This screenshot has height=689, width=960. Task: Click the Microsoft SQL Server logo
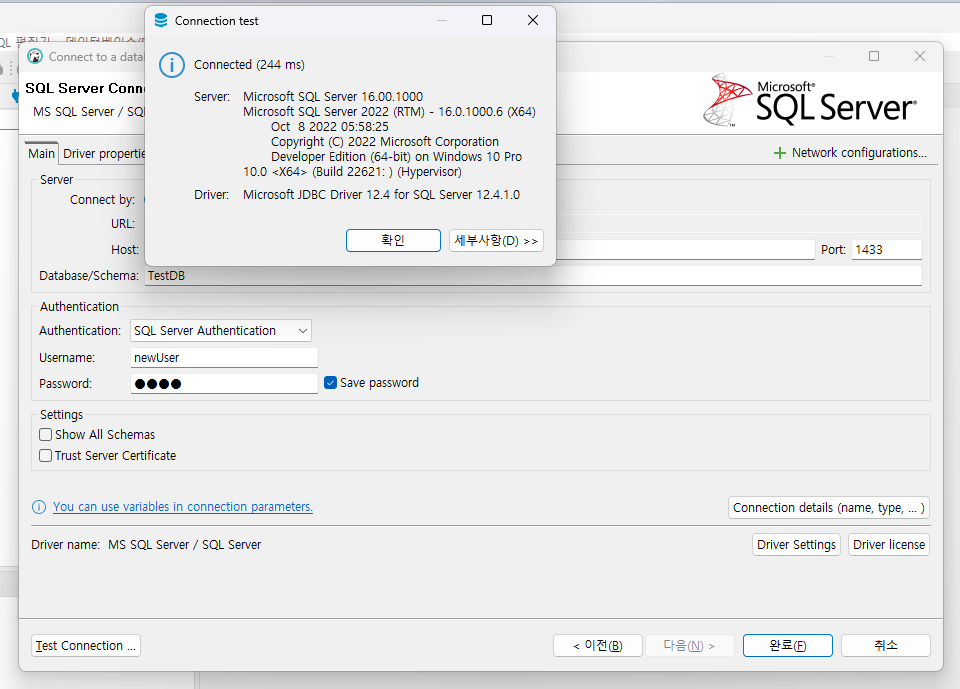pyautogui.click(x=810, y=101)
